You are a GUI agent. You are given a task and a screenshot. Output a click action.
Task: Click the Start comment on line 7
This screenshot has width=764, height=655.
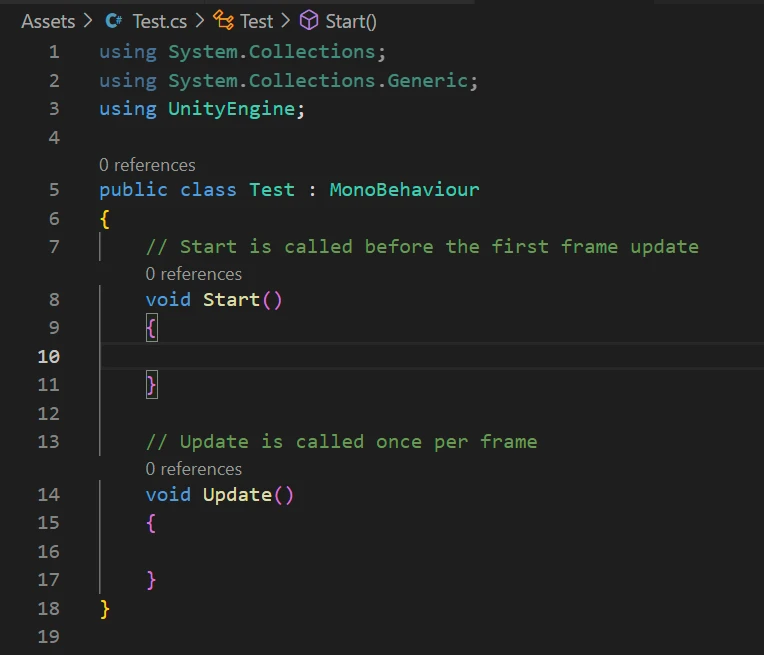(422, 247)
